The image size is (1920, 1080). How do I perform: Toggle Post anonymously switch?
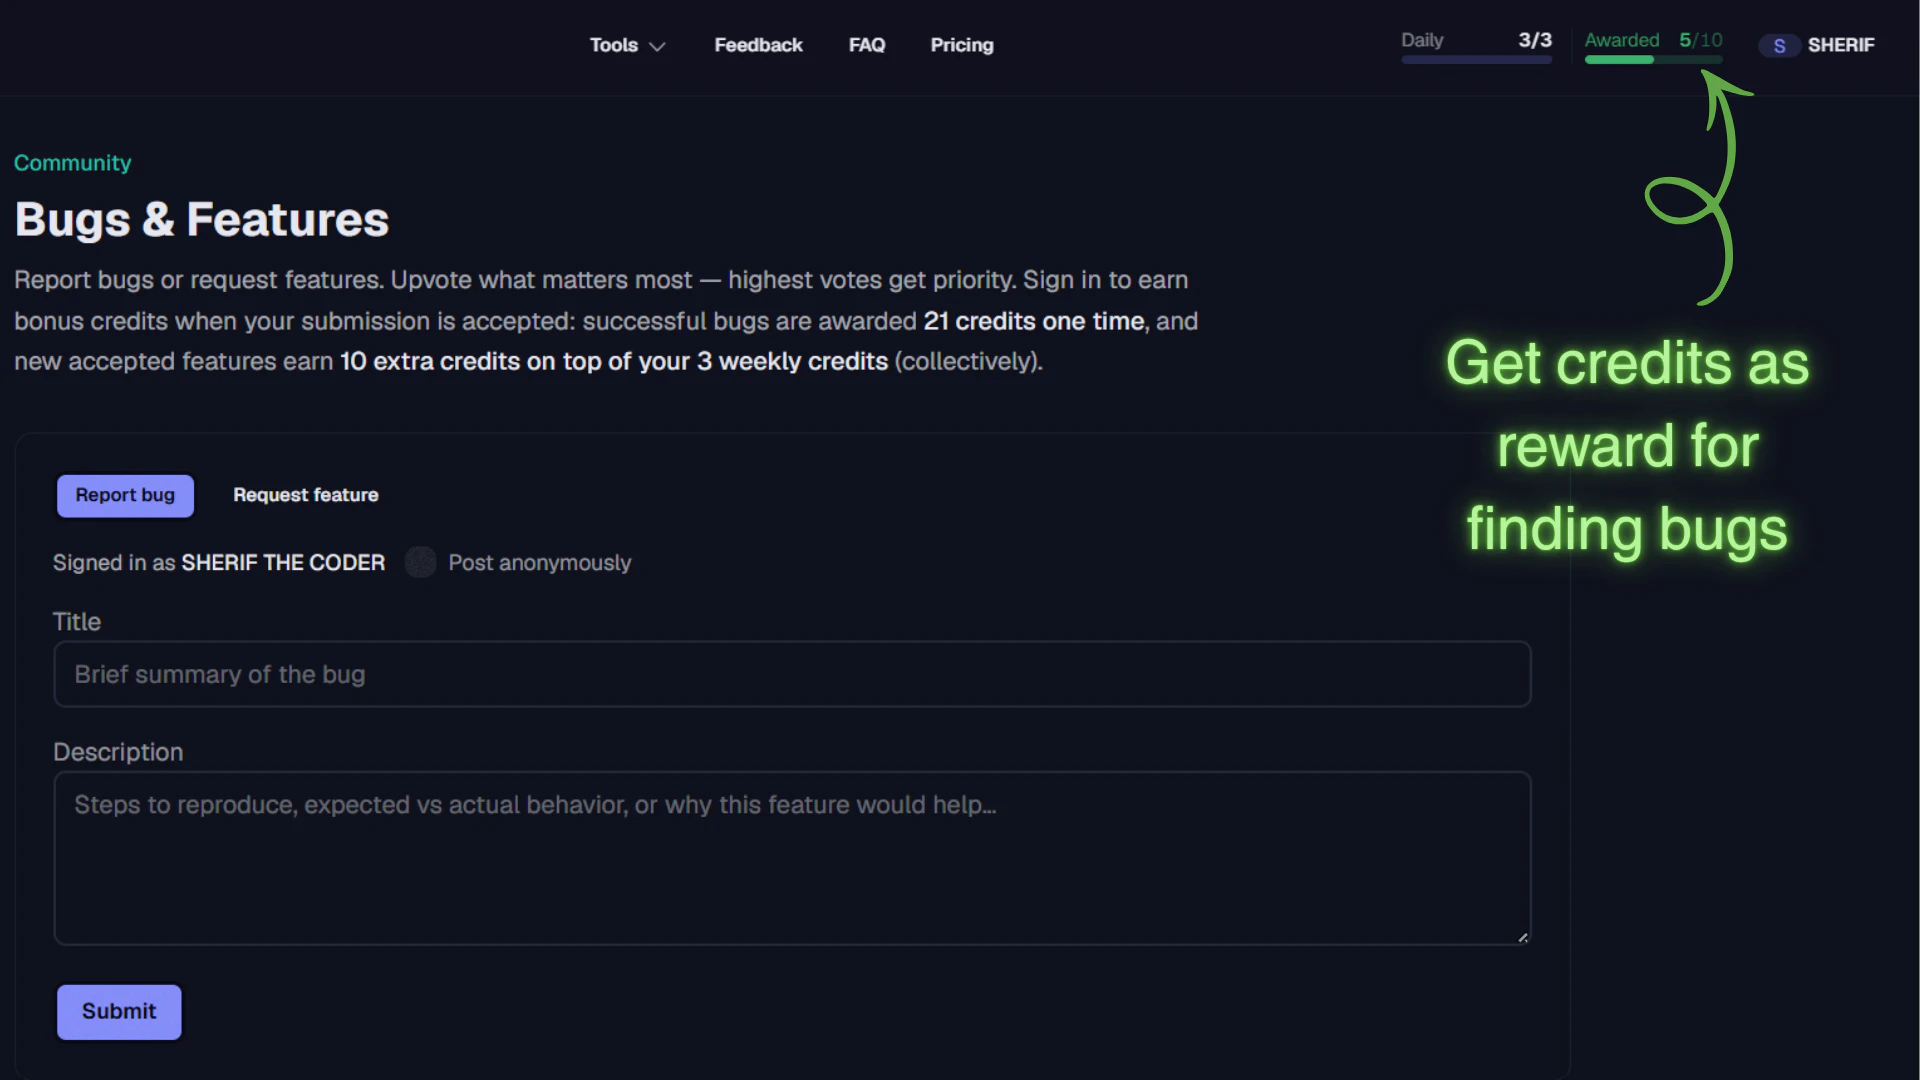click(420, 562)
